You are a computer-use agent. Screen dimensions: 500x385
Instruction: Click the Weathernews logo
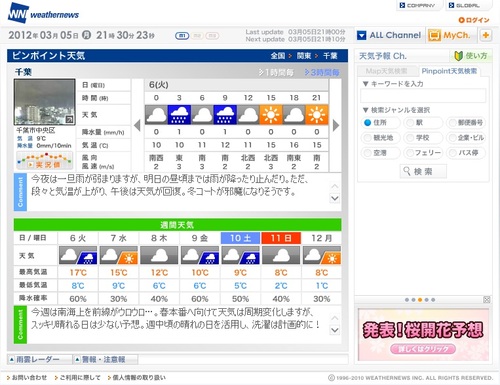tap(43, 13)
